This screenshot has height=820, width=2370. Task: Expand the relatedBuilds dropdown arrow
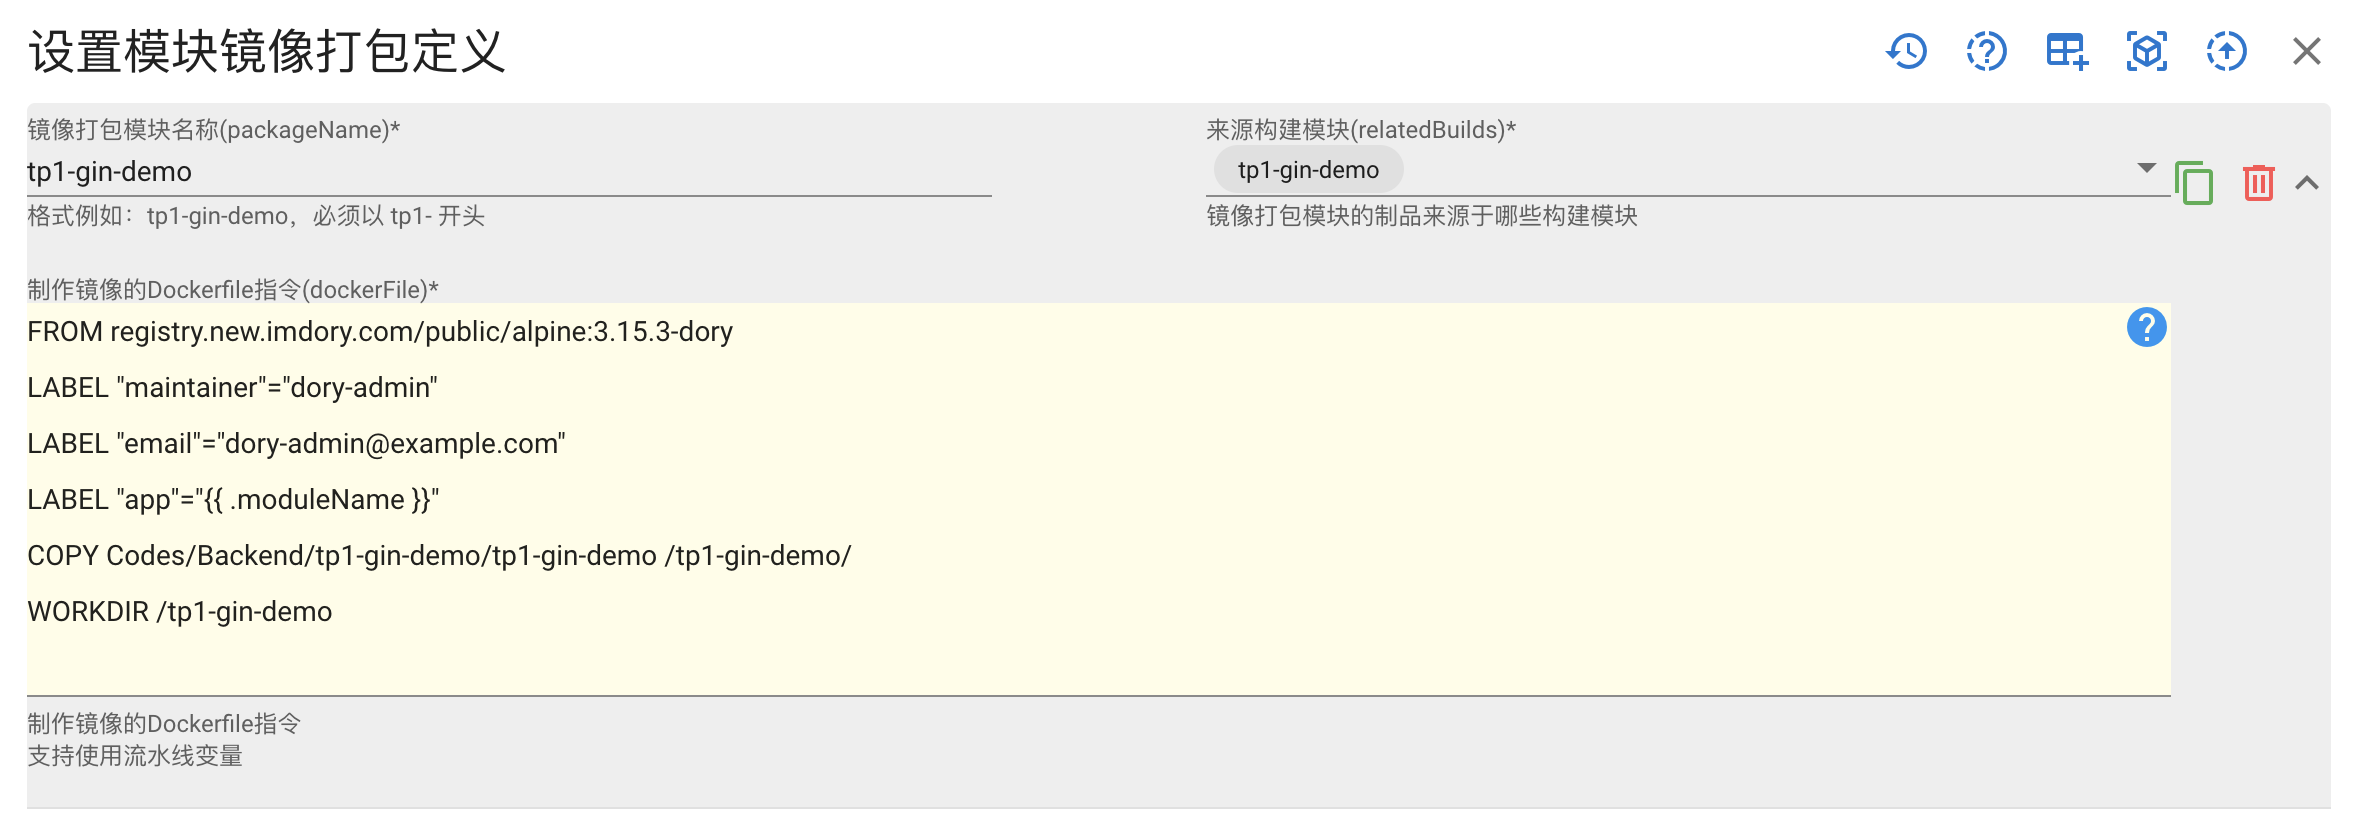click(2145, 169)
